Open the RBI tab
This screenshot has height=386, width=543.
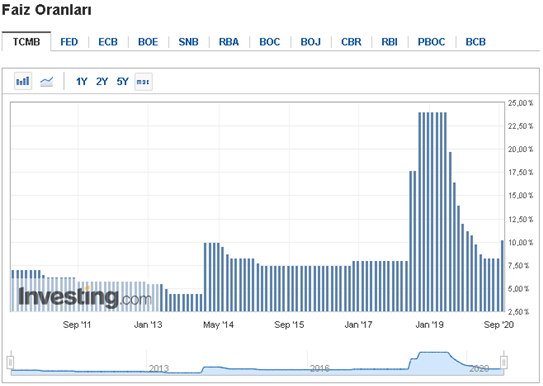(x=390, y=42)
